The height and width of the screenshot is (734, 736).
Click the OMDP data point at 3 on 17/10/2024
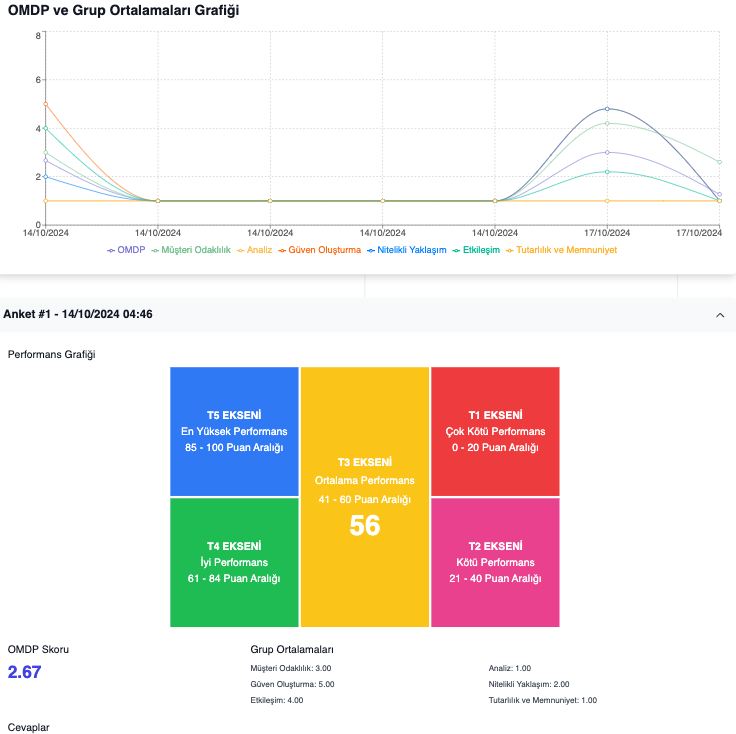(x=607, y=153)
